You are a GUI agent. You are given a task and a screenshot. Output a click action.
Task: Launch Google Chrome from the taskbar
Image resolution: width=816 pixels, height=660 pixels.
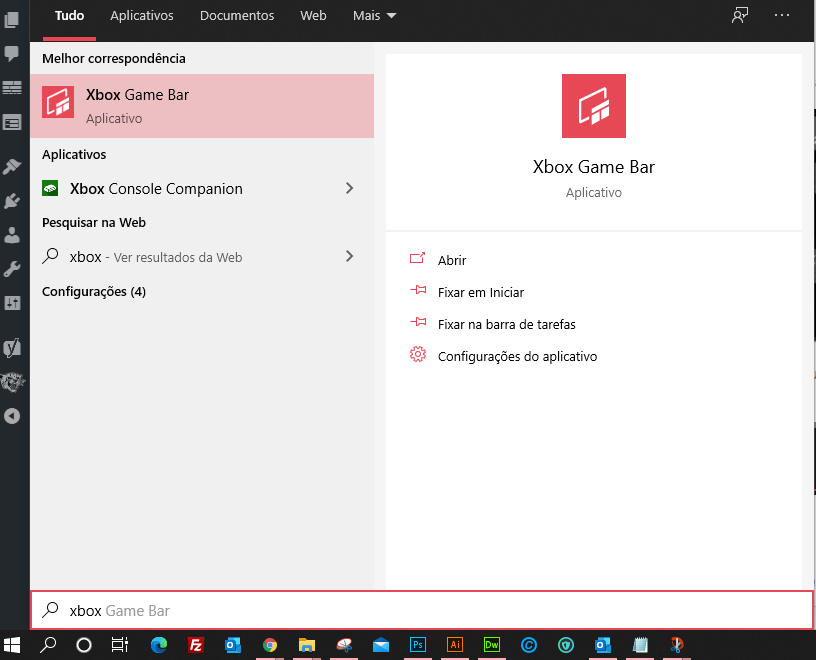click(270, 645)
